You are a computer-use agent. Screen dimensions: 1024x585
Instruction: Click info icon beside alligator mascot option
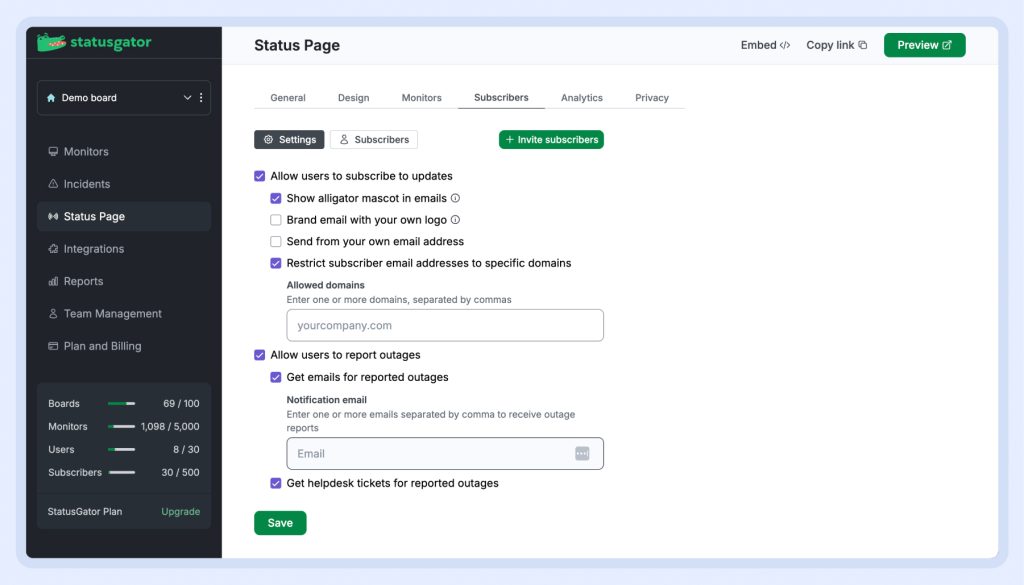(x=455, y=198)
